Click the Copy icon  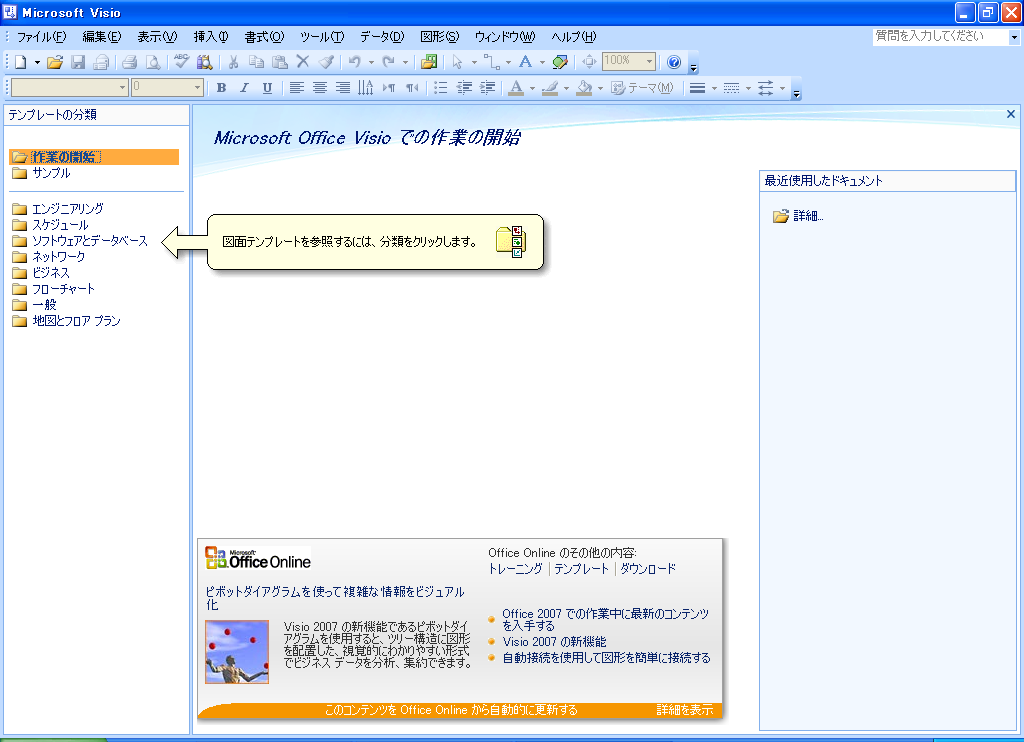pos(257,62)
